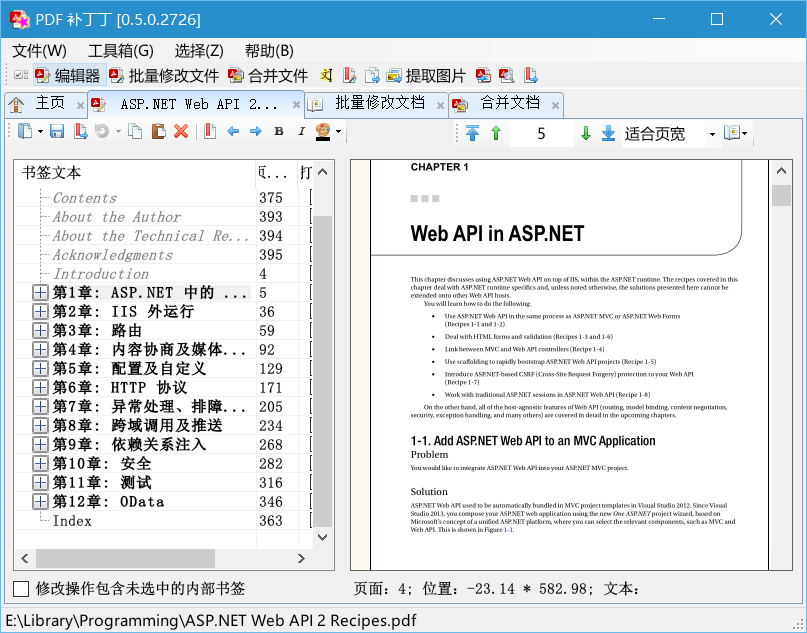Click the 提取图片 extract images button
Viewport: 807px width, 633px height.
(426, 76)
